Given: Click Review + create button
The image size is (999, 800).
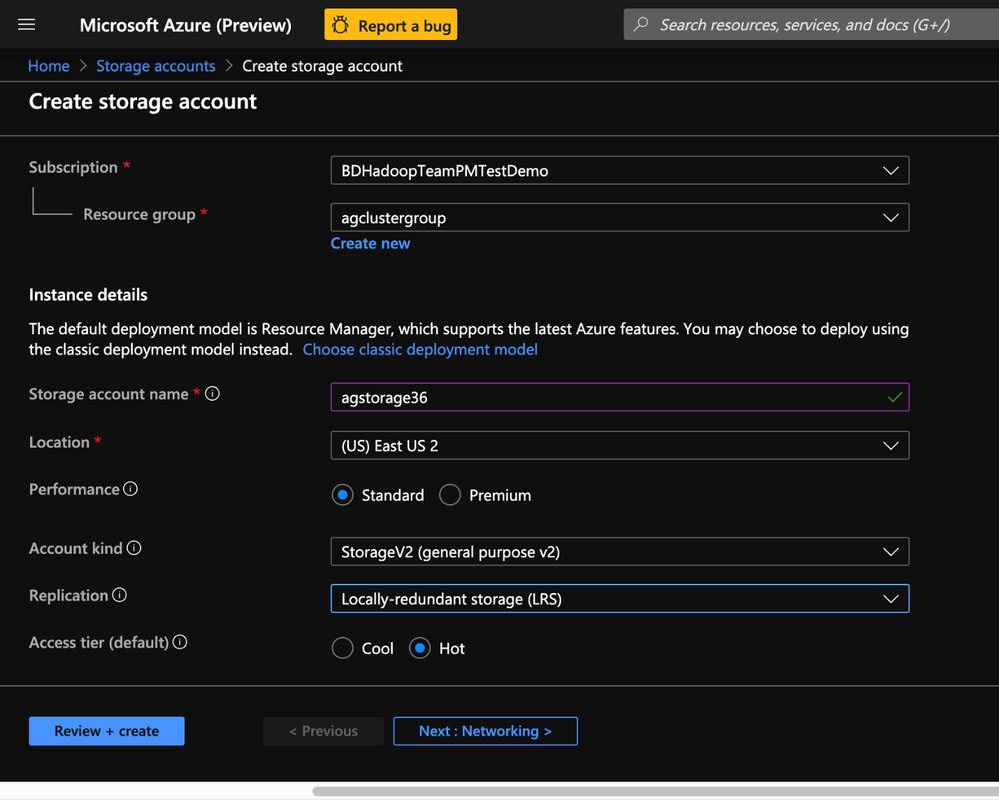Looking at the screenshot, I should pyautogui.click(x=107, y=731).
